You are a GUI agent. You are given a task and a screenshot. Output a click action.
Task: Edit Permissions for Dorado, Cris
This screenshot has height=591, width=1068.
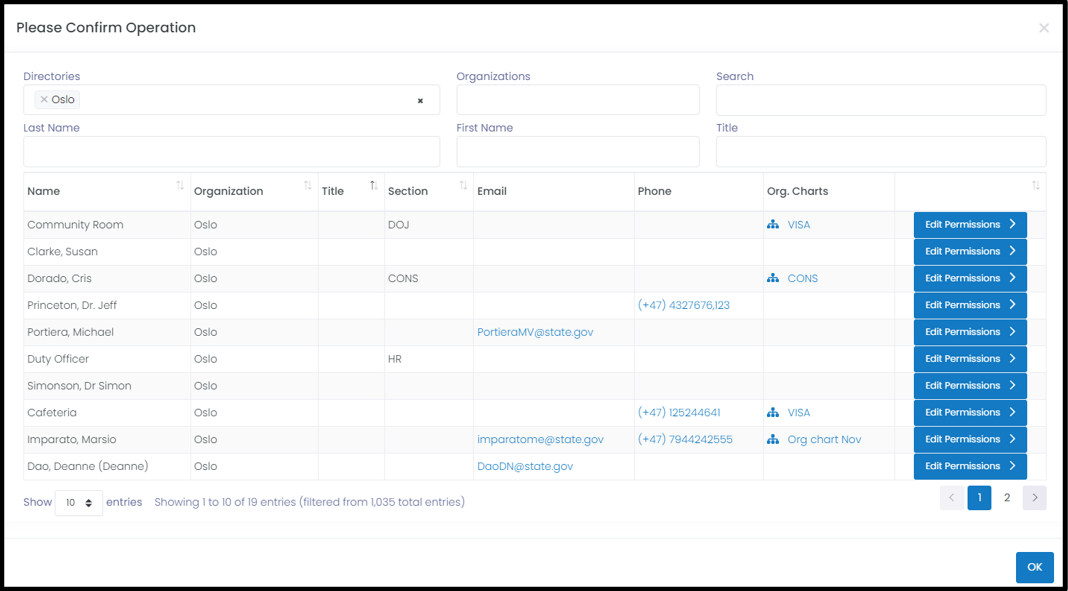click(x=970, y=278)
